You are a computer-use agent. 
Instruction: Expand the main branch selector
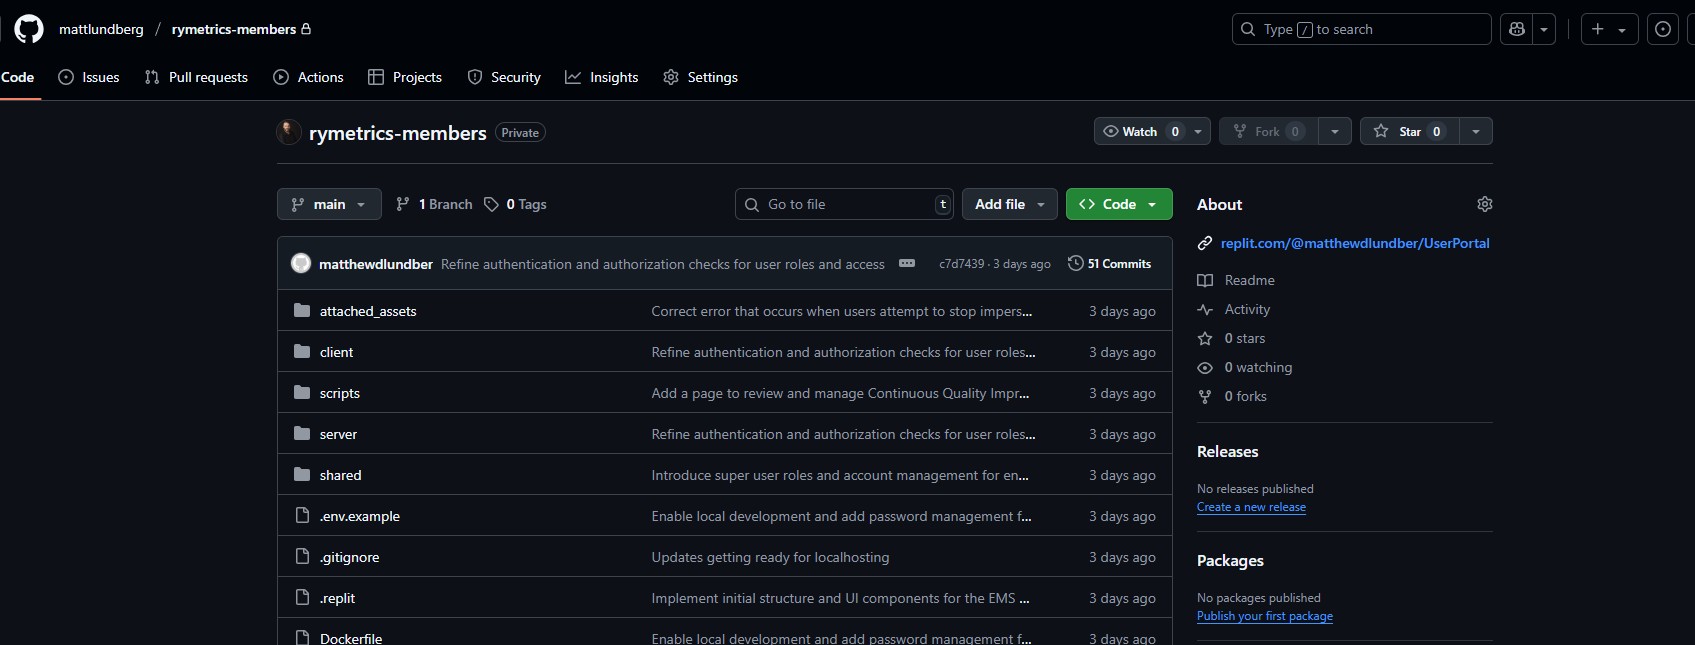(x=329, y=204)
